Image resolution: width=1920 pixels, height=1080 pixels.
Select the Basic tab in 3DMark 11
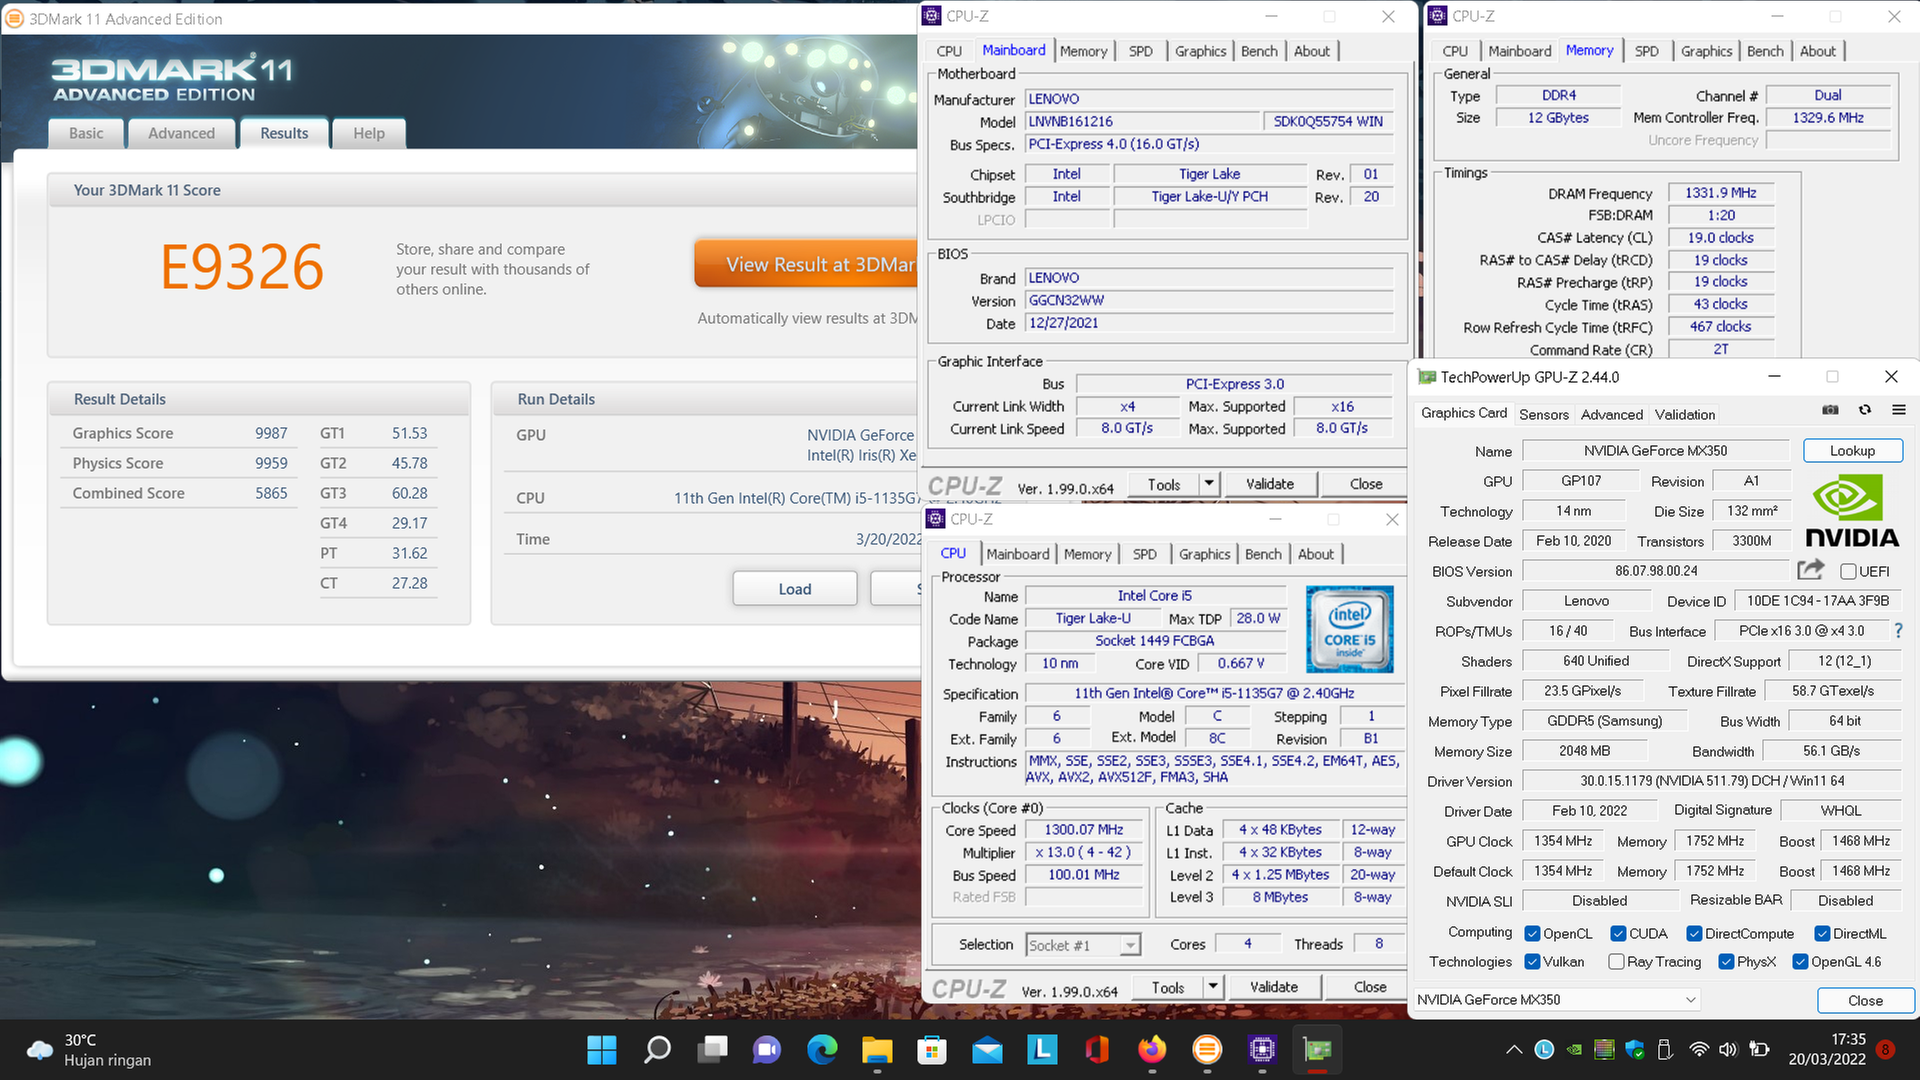point(86,133)
